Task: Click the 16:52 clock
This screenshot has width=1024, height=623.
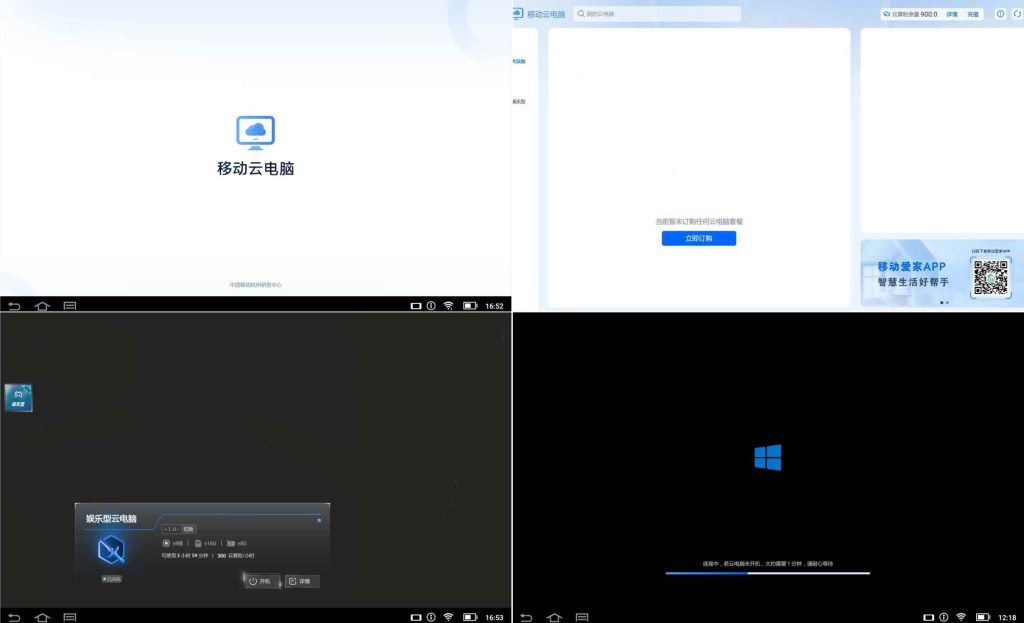Action: [x=494, y=306]
